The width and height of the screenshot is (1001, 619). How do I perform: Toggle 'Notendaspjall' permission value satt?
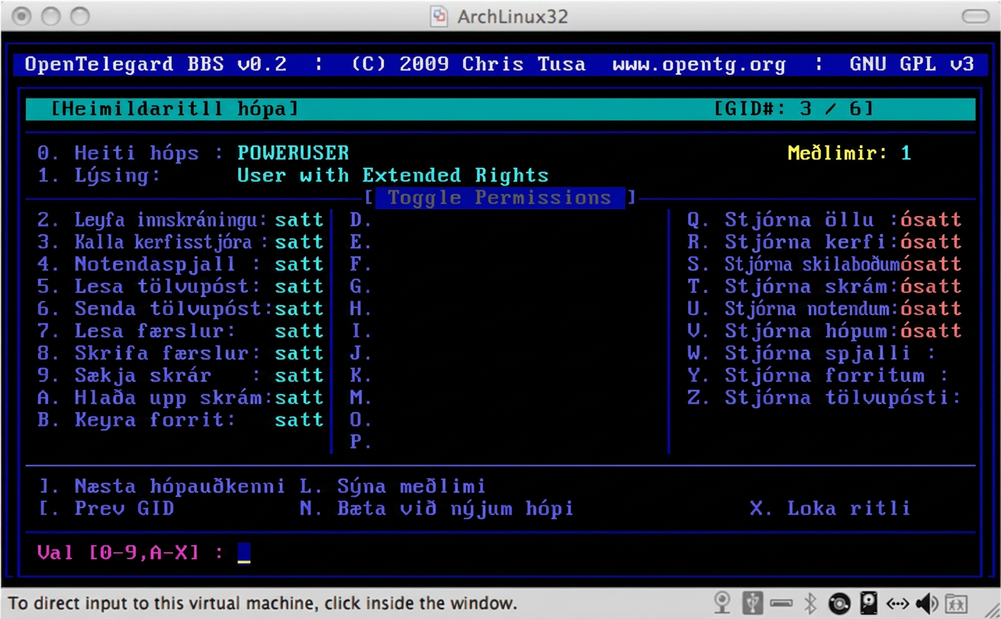click(x=299, y=264)
